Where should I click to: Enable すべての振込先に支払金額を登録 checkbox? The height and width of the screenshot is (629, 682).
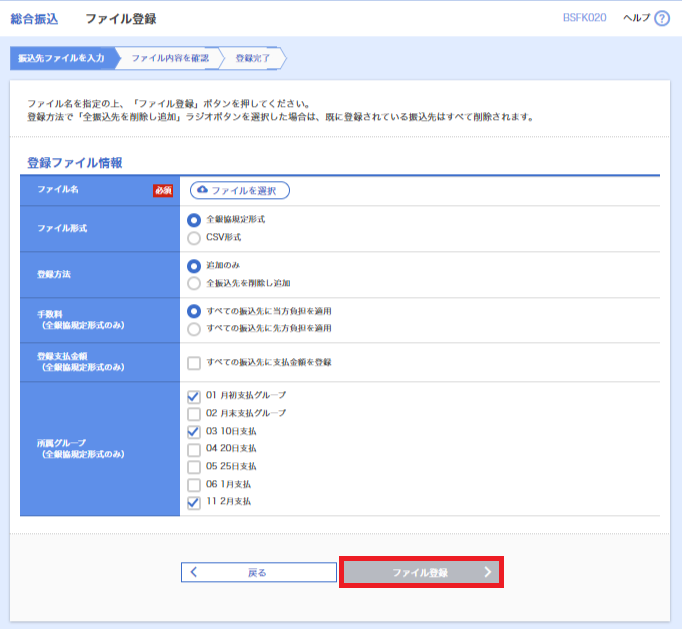[194, 363]
